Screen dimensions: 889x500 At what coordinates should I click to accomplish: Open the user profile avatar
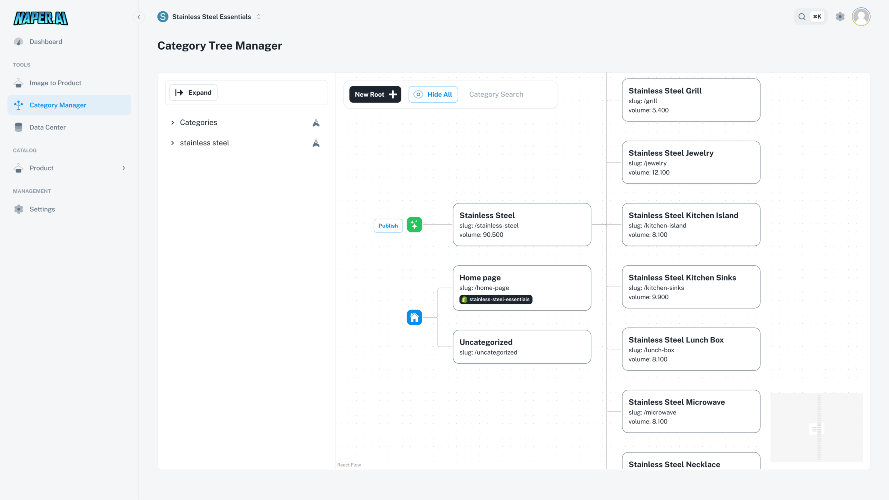coord(861,16)
